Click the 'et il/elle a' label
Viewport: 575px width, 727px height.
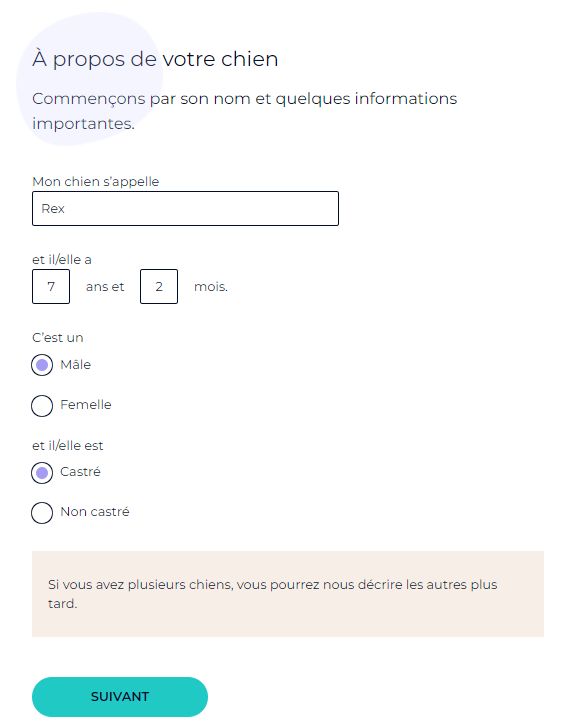pyautogui.click(x=62, y=260)
